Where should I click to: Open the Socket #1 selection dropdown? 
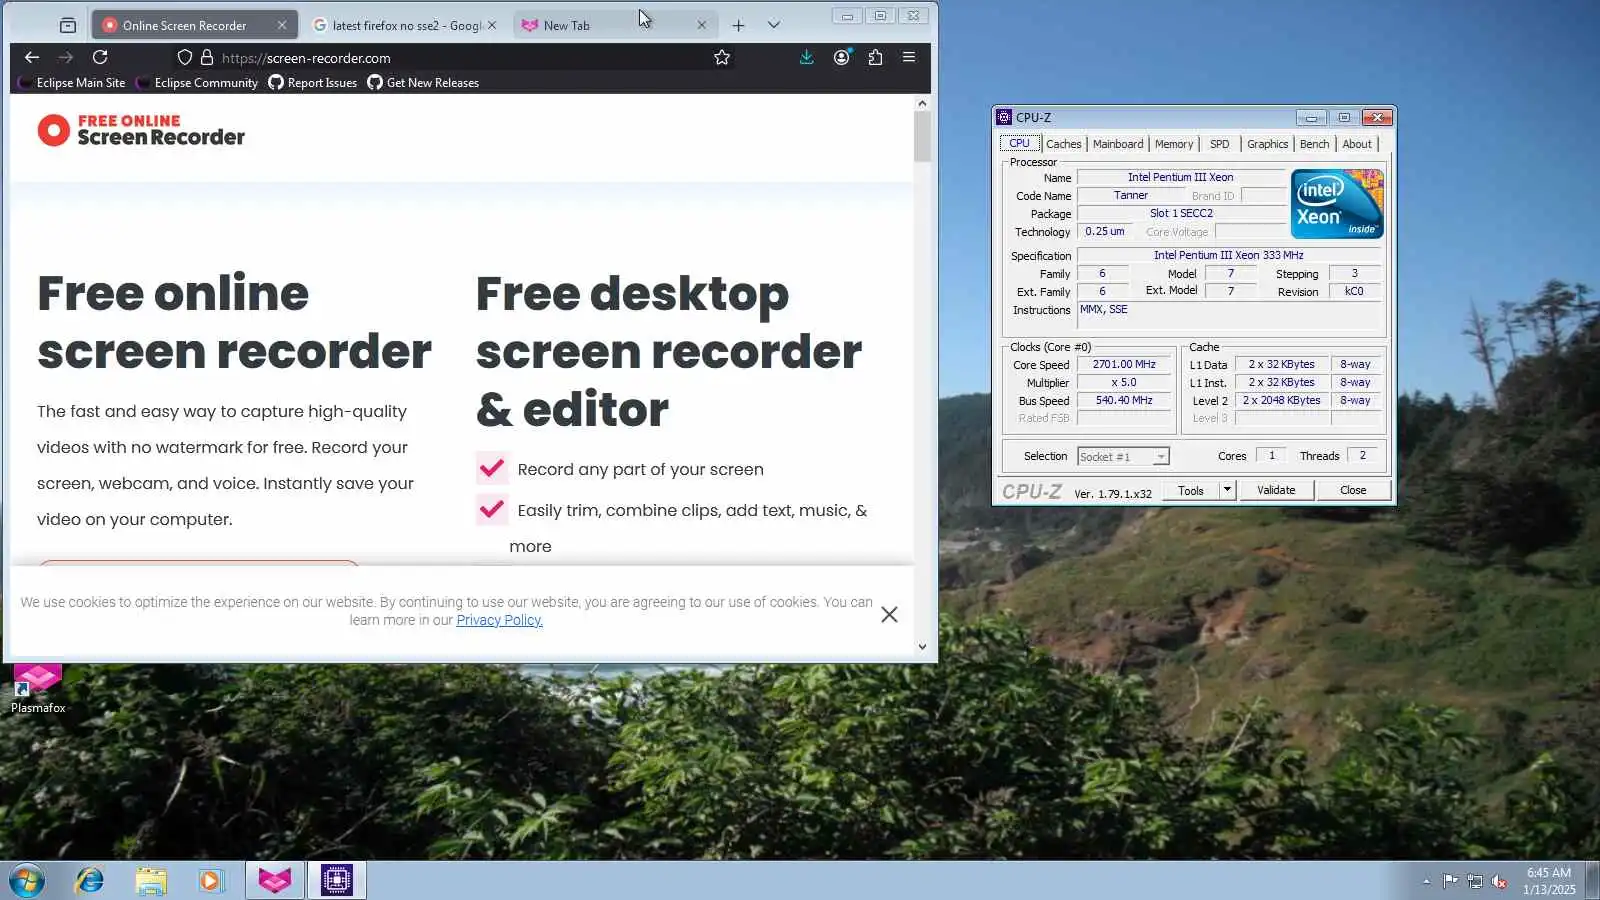coord(1123,457)
